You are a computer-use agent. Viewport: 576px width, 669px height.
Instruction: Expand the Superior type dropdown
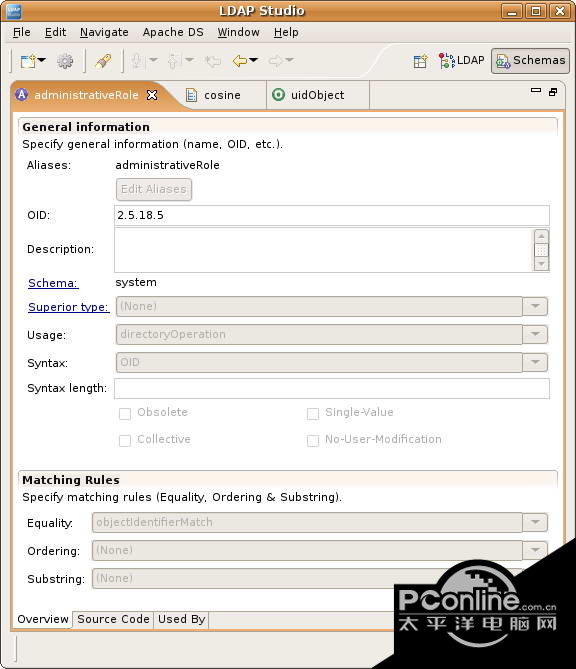pyautogui.click(x=535, y=306)
